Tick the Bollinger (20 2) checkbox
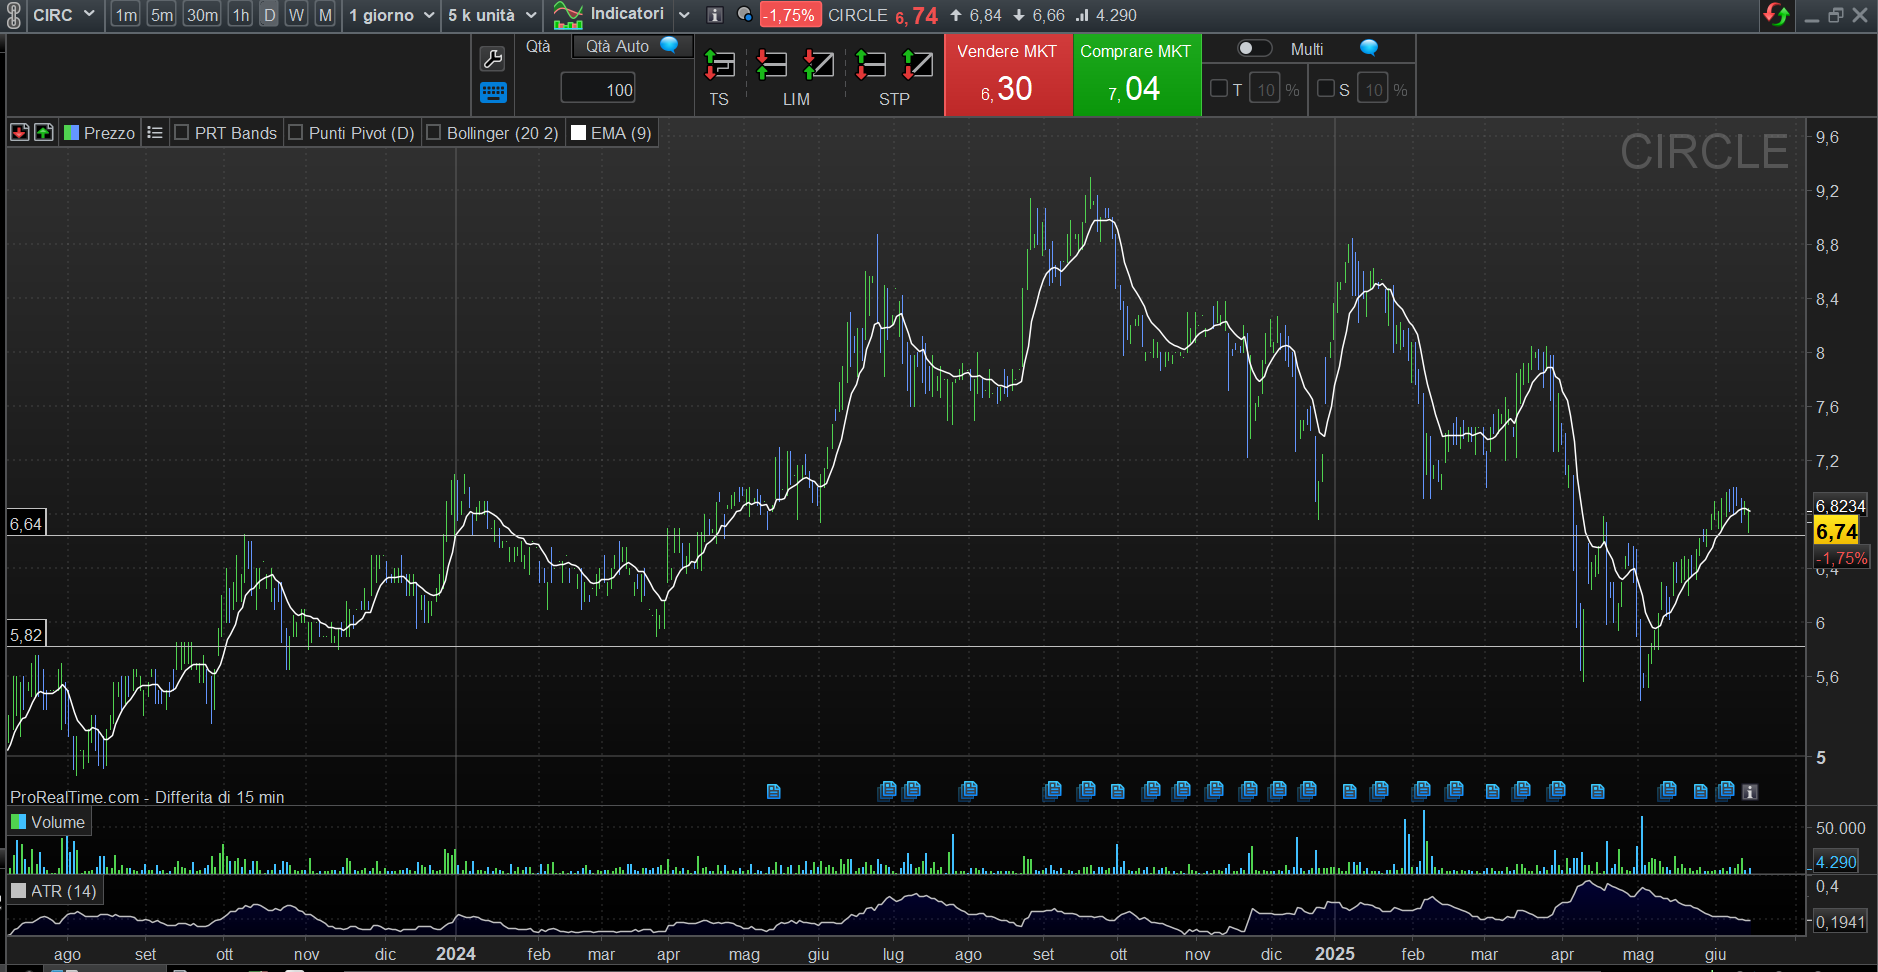 pyautogui.click(x=434, y=133)
